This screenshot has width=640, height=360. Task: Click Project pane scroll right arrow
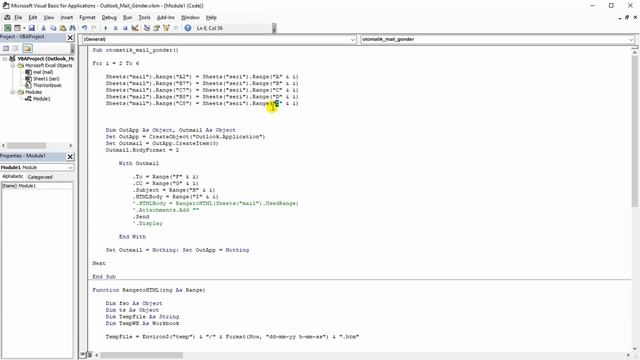tap(70, 146)
